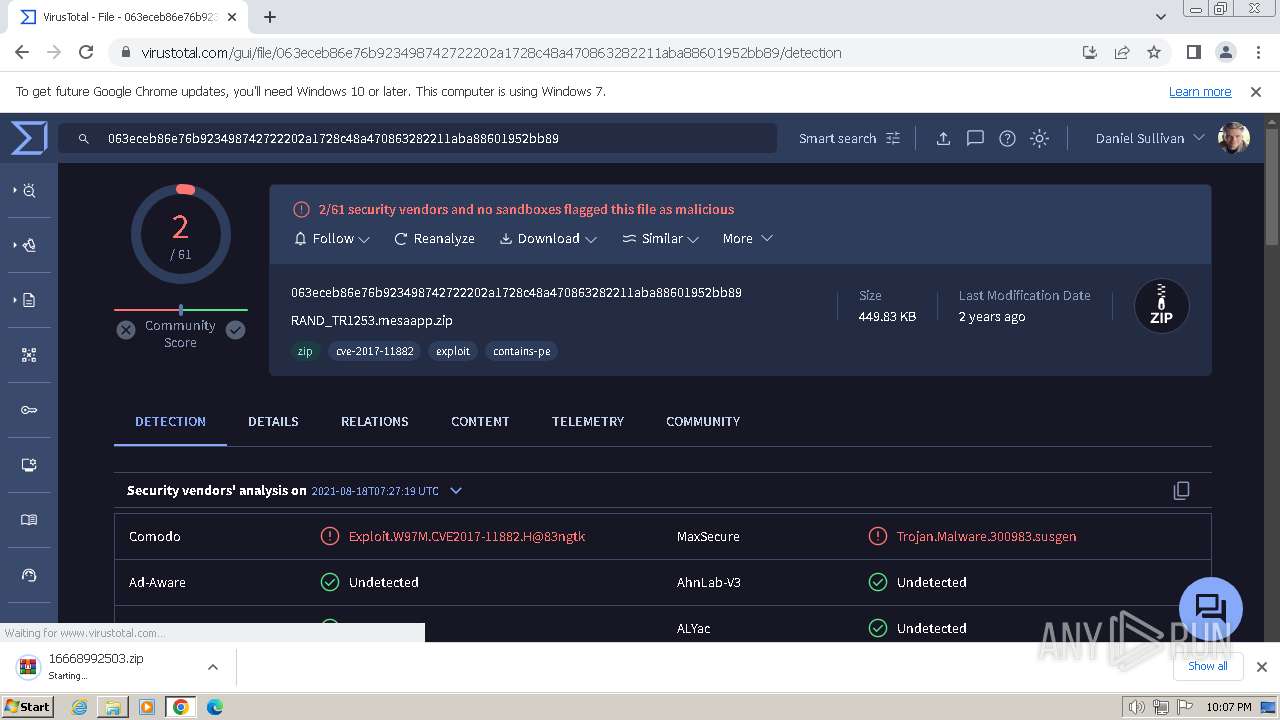Click the Learn more link
Screen dimensions: 1280x720
[x=1200, y=92]
